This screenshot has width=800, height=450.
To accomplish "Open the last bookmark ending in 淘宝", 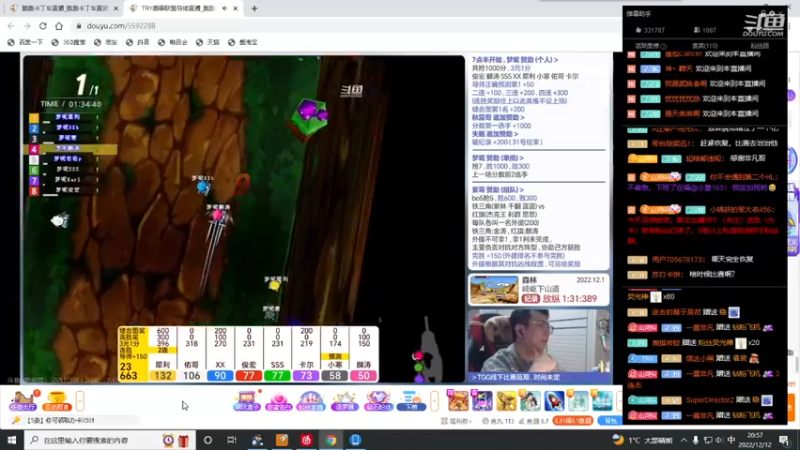I will pos(243,42).
